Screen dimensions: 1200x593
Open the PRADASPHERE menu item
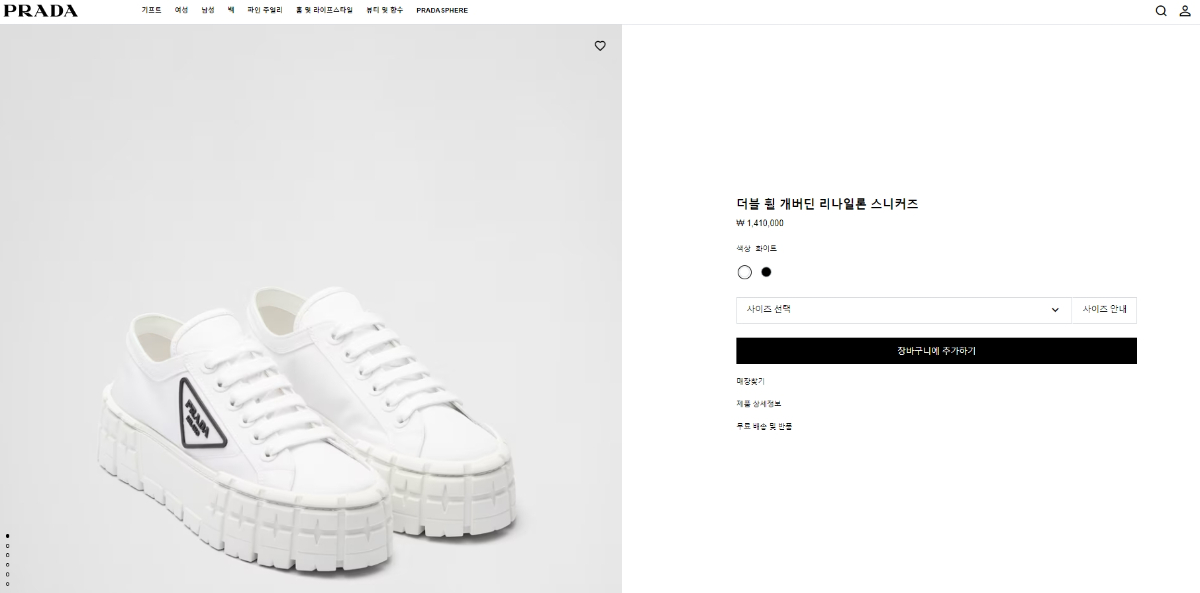(x=442, y=10)
